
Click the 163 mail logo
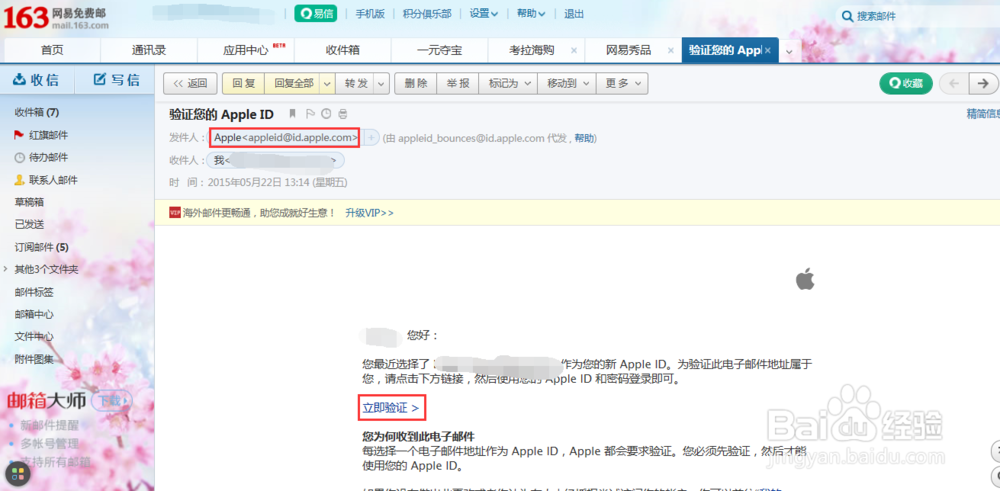pyautogui.click(x=55, y=18)
